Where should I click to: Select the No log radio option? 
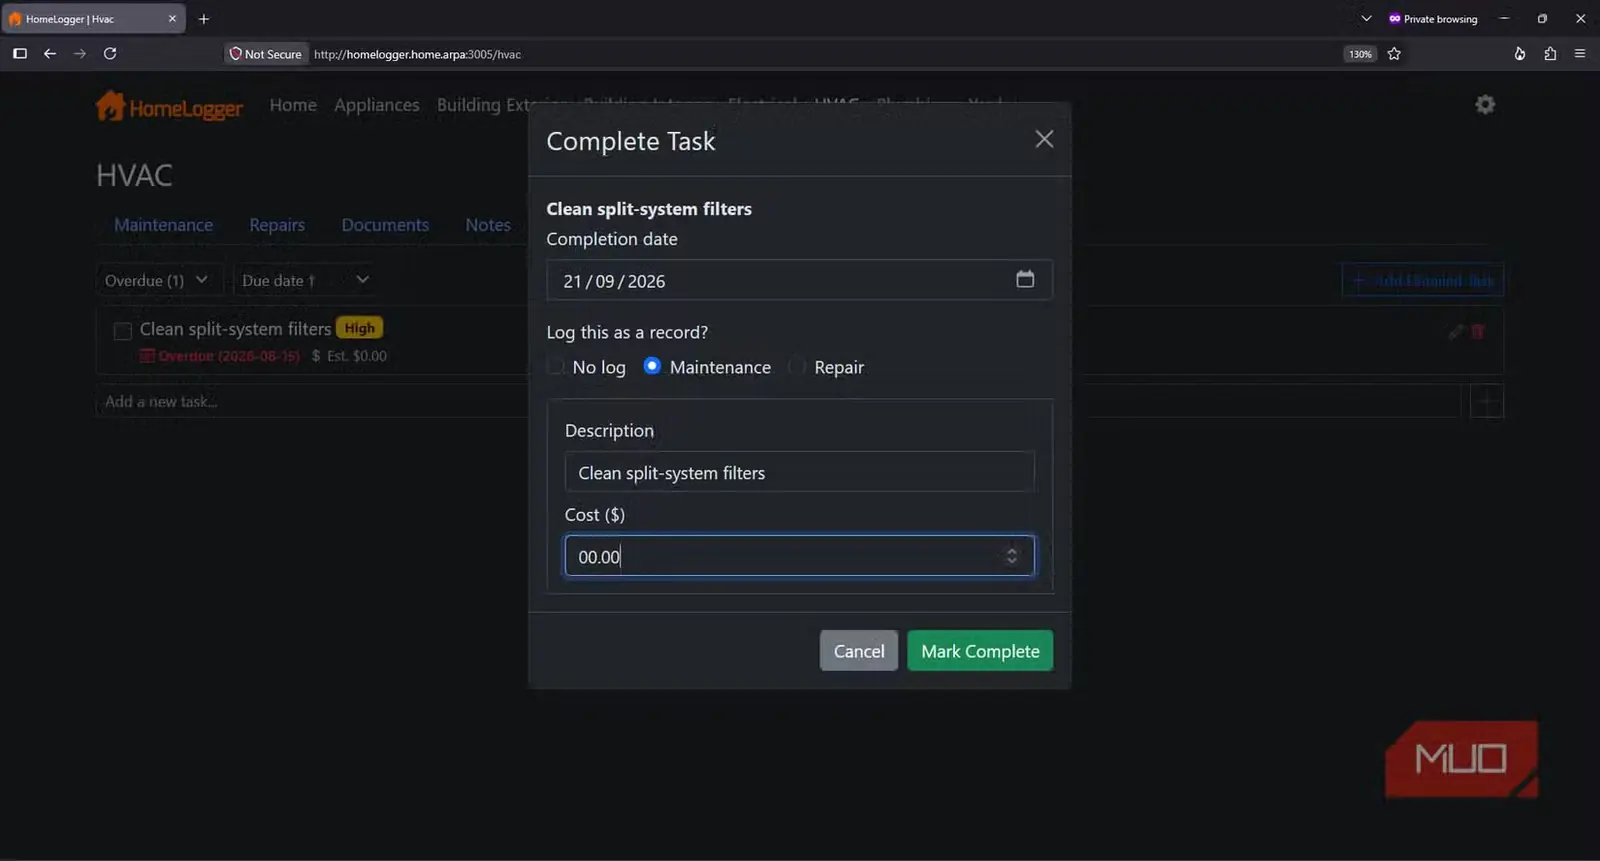pyautogui.click(x=556, y=367)
